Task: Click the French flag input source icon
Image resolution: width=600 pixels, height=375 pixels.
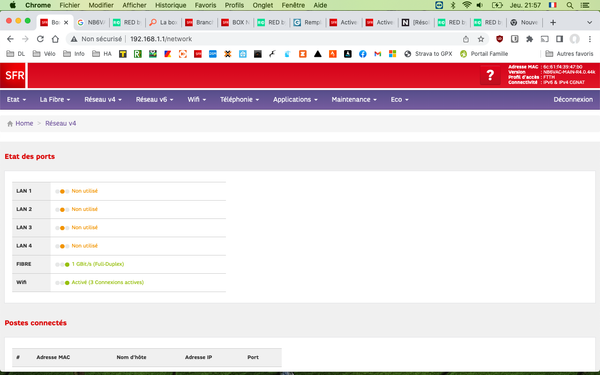Action: (x=553, y=5)
